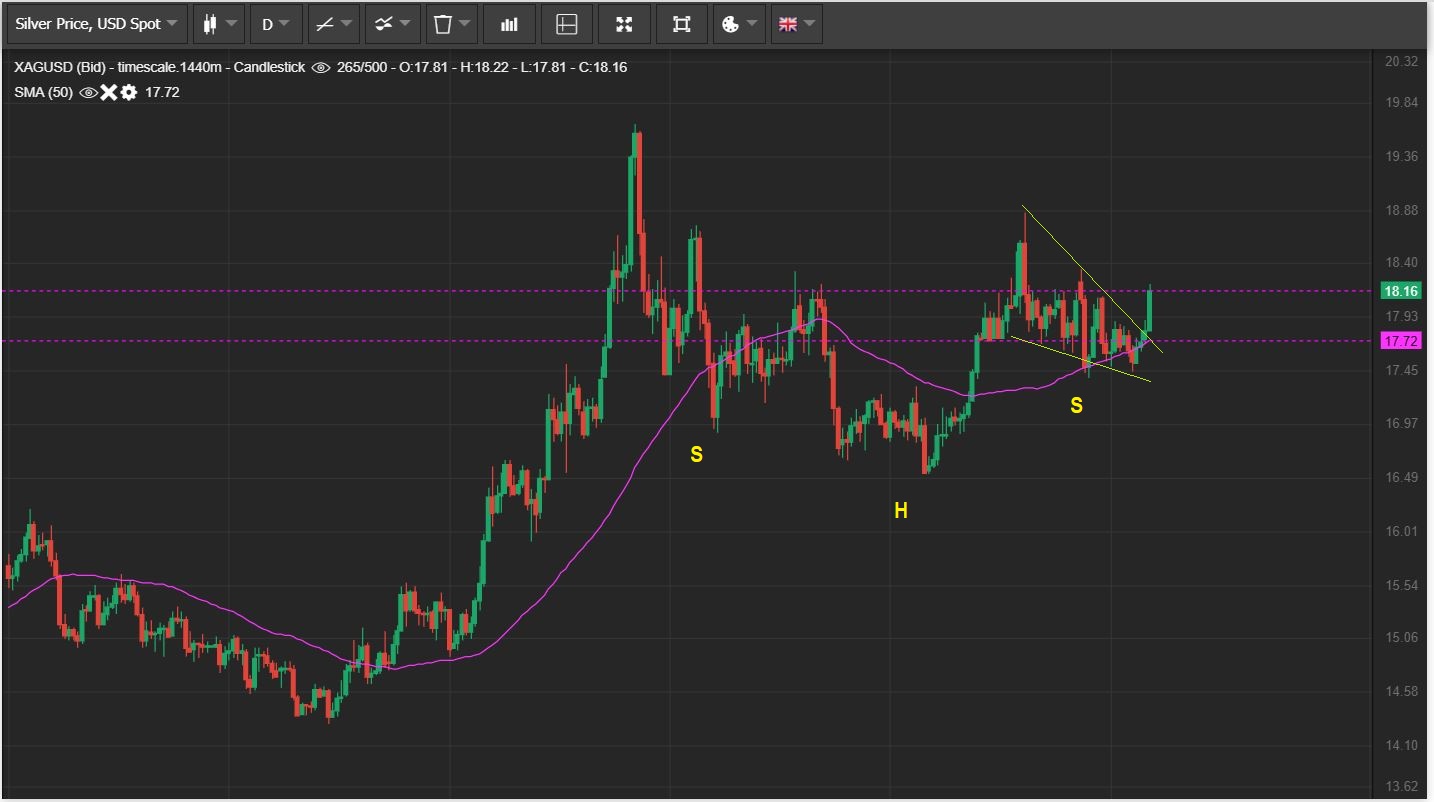Click the 13.62 price axis label
The image size is (1434, 802).
1402,785
